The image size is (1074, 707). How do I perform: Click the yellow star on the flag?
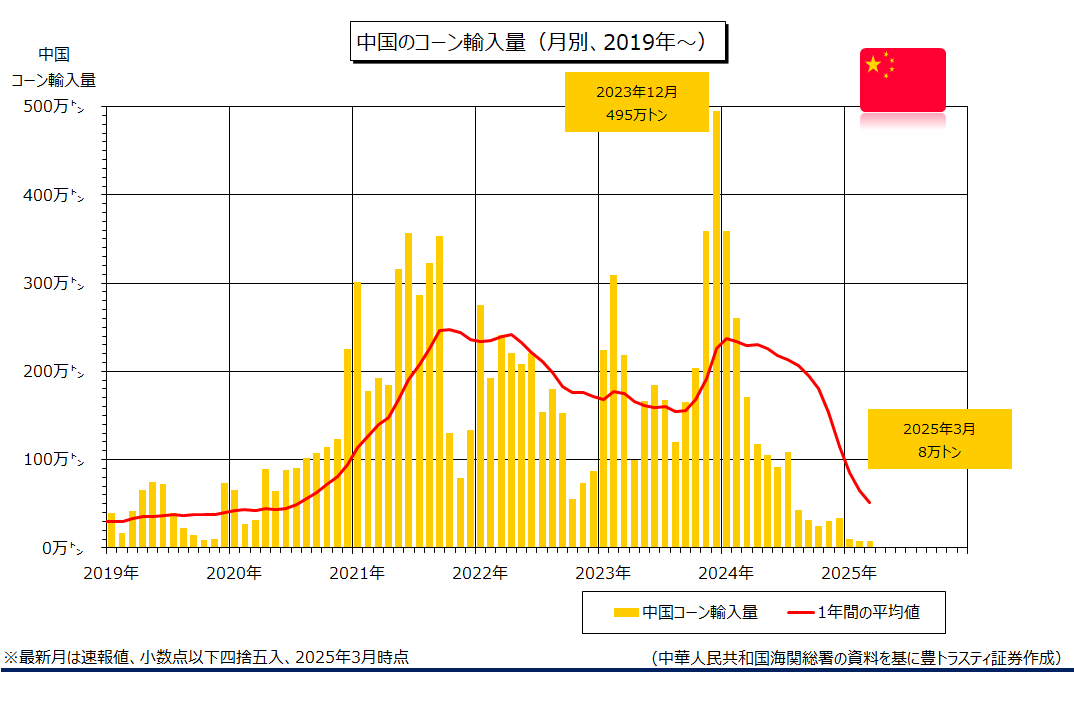tap(873, 65)
